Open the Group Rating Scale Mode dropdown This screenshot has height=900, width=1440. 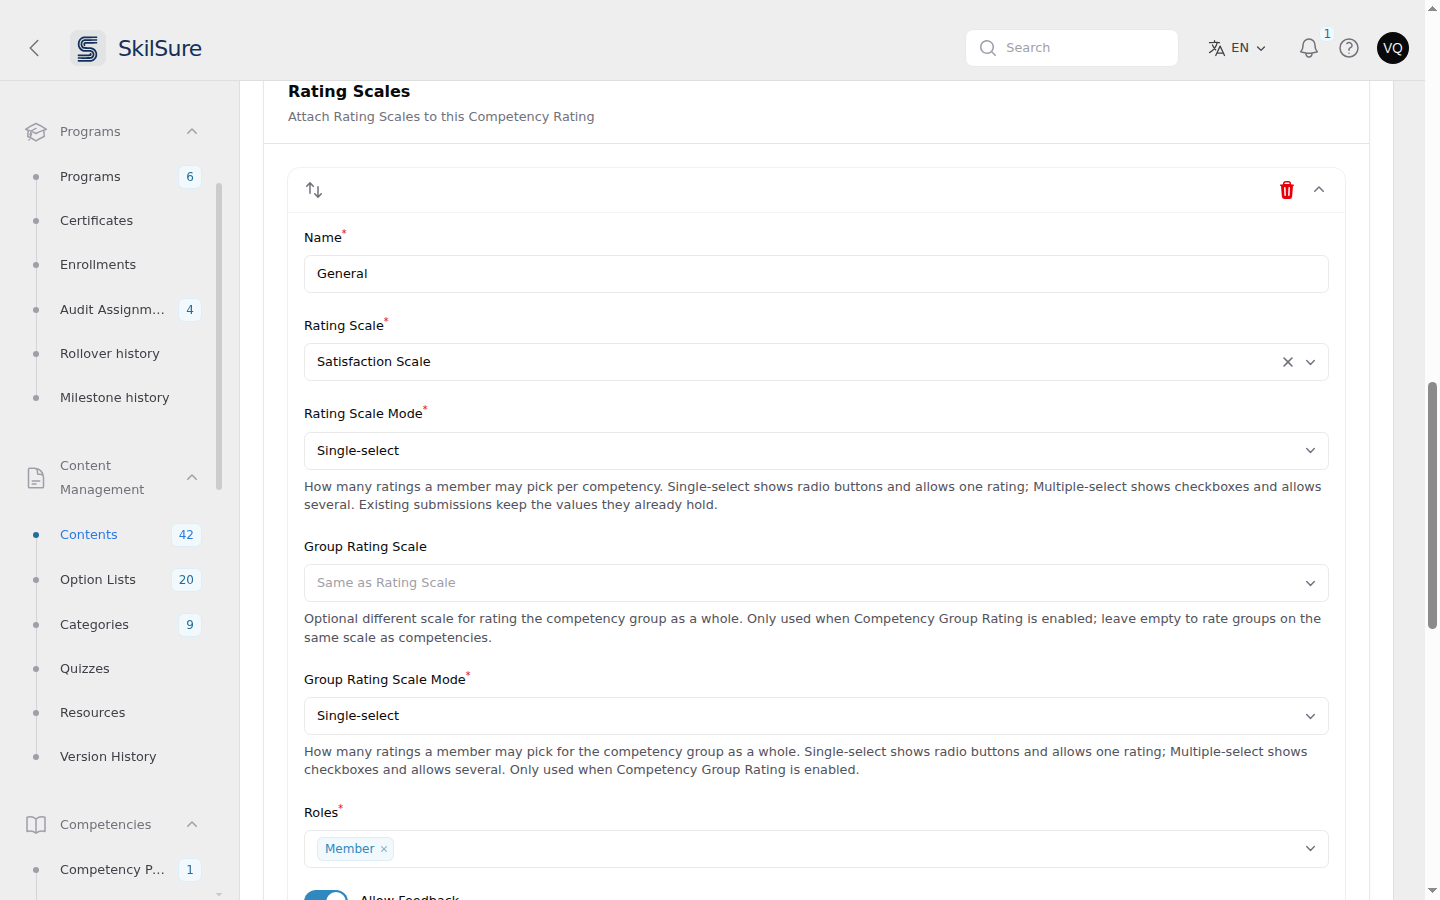(816, 716)
